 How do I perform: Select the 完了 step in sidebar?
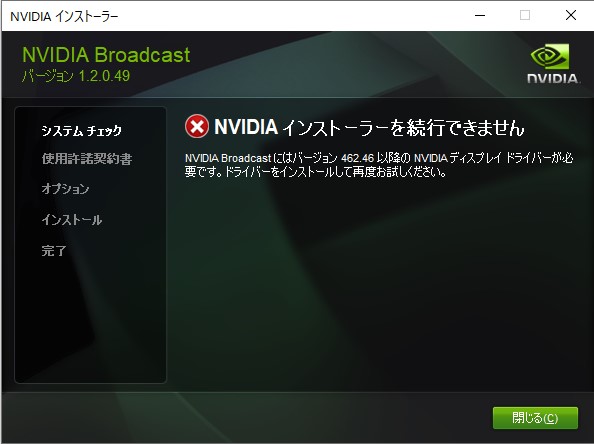(x=54, y=250)
